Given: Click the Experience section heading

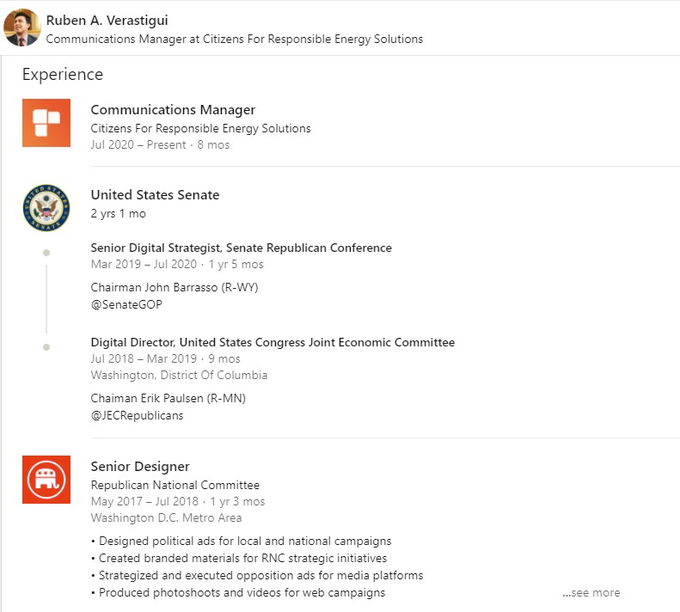Looking at the screenshot, I should [62, 74].
